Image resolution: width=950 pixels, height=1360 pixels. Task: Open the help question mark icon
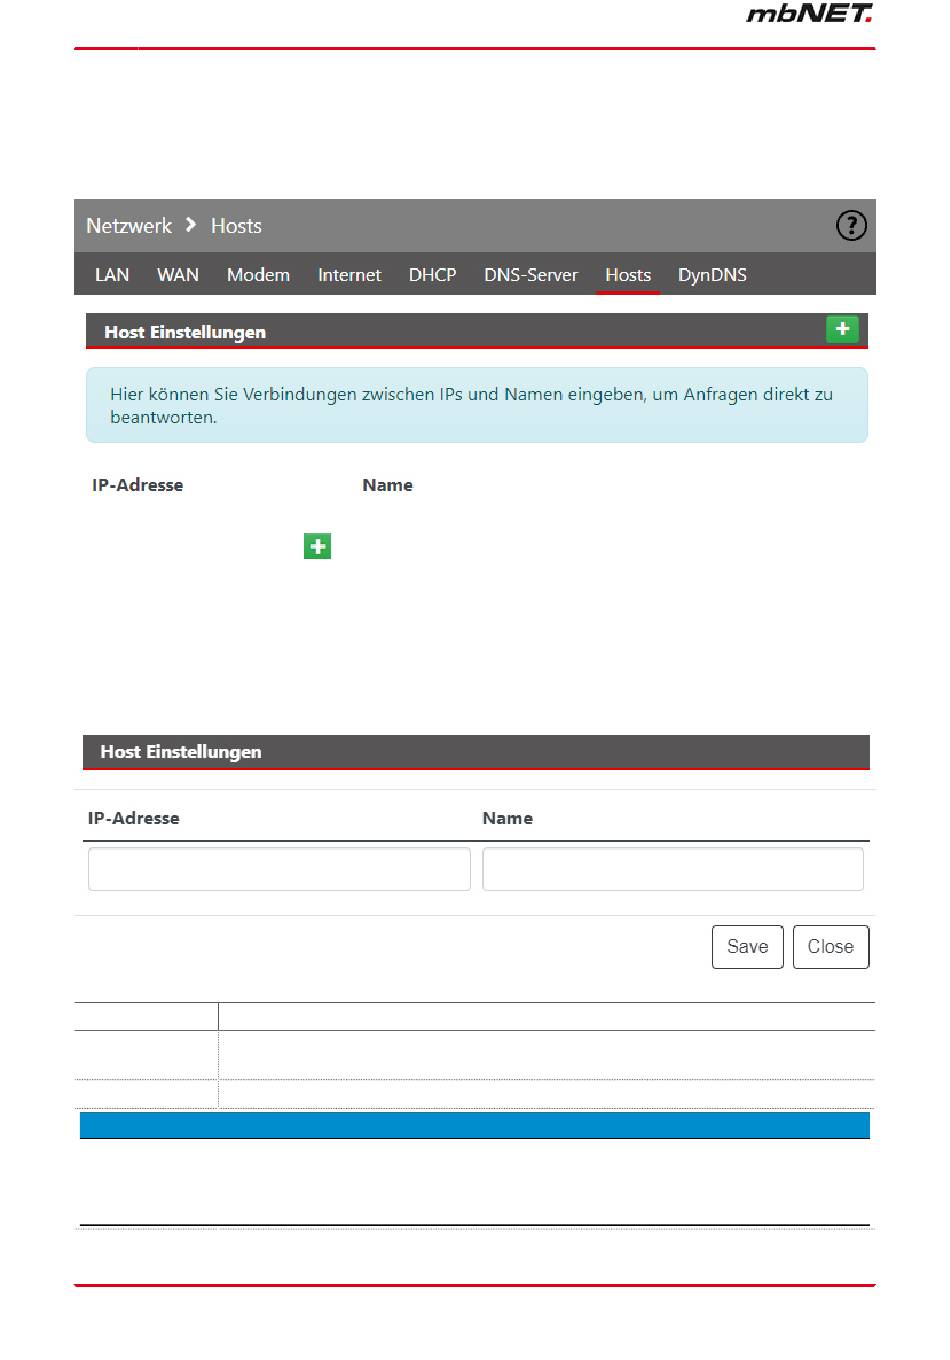851,226
